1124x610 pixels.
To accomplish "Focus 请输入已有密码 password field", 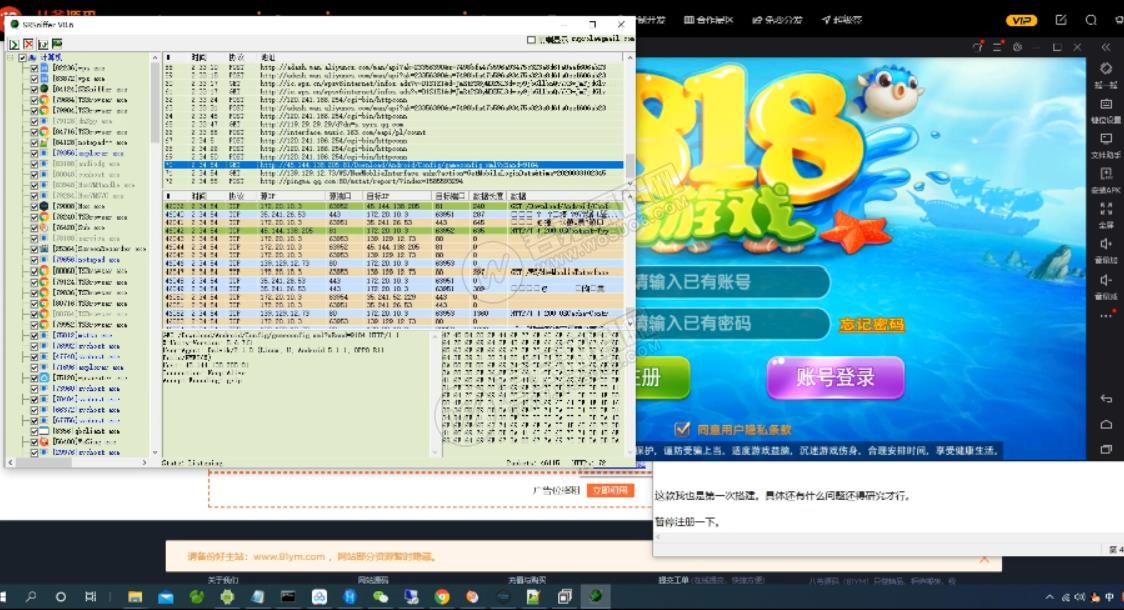I will tap(731, 323).
